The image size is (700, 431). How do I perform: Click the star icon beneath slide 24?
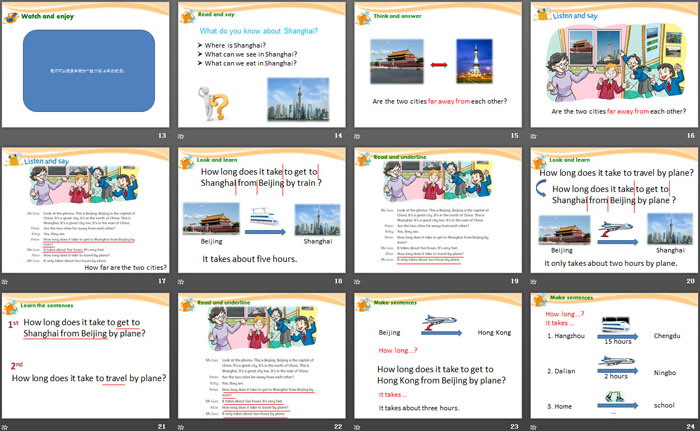click(x=533, y=426)
